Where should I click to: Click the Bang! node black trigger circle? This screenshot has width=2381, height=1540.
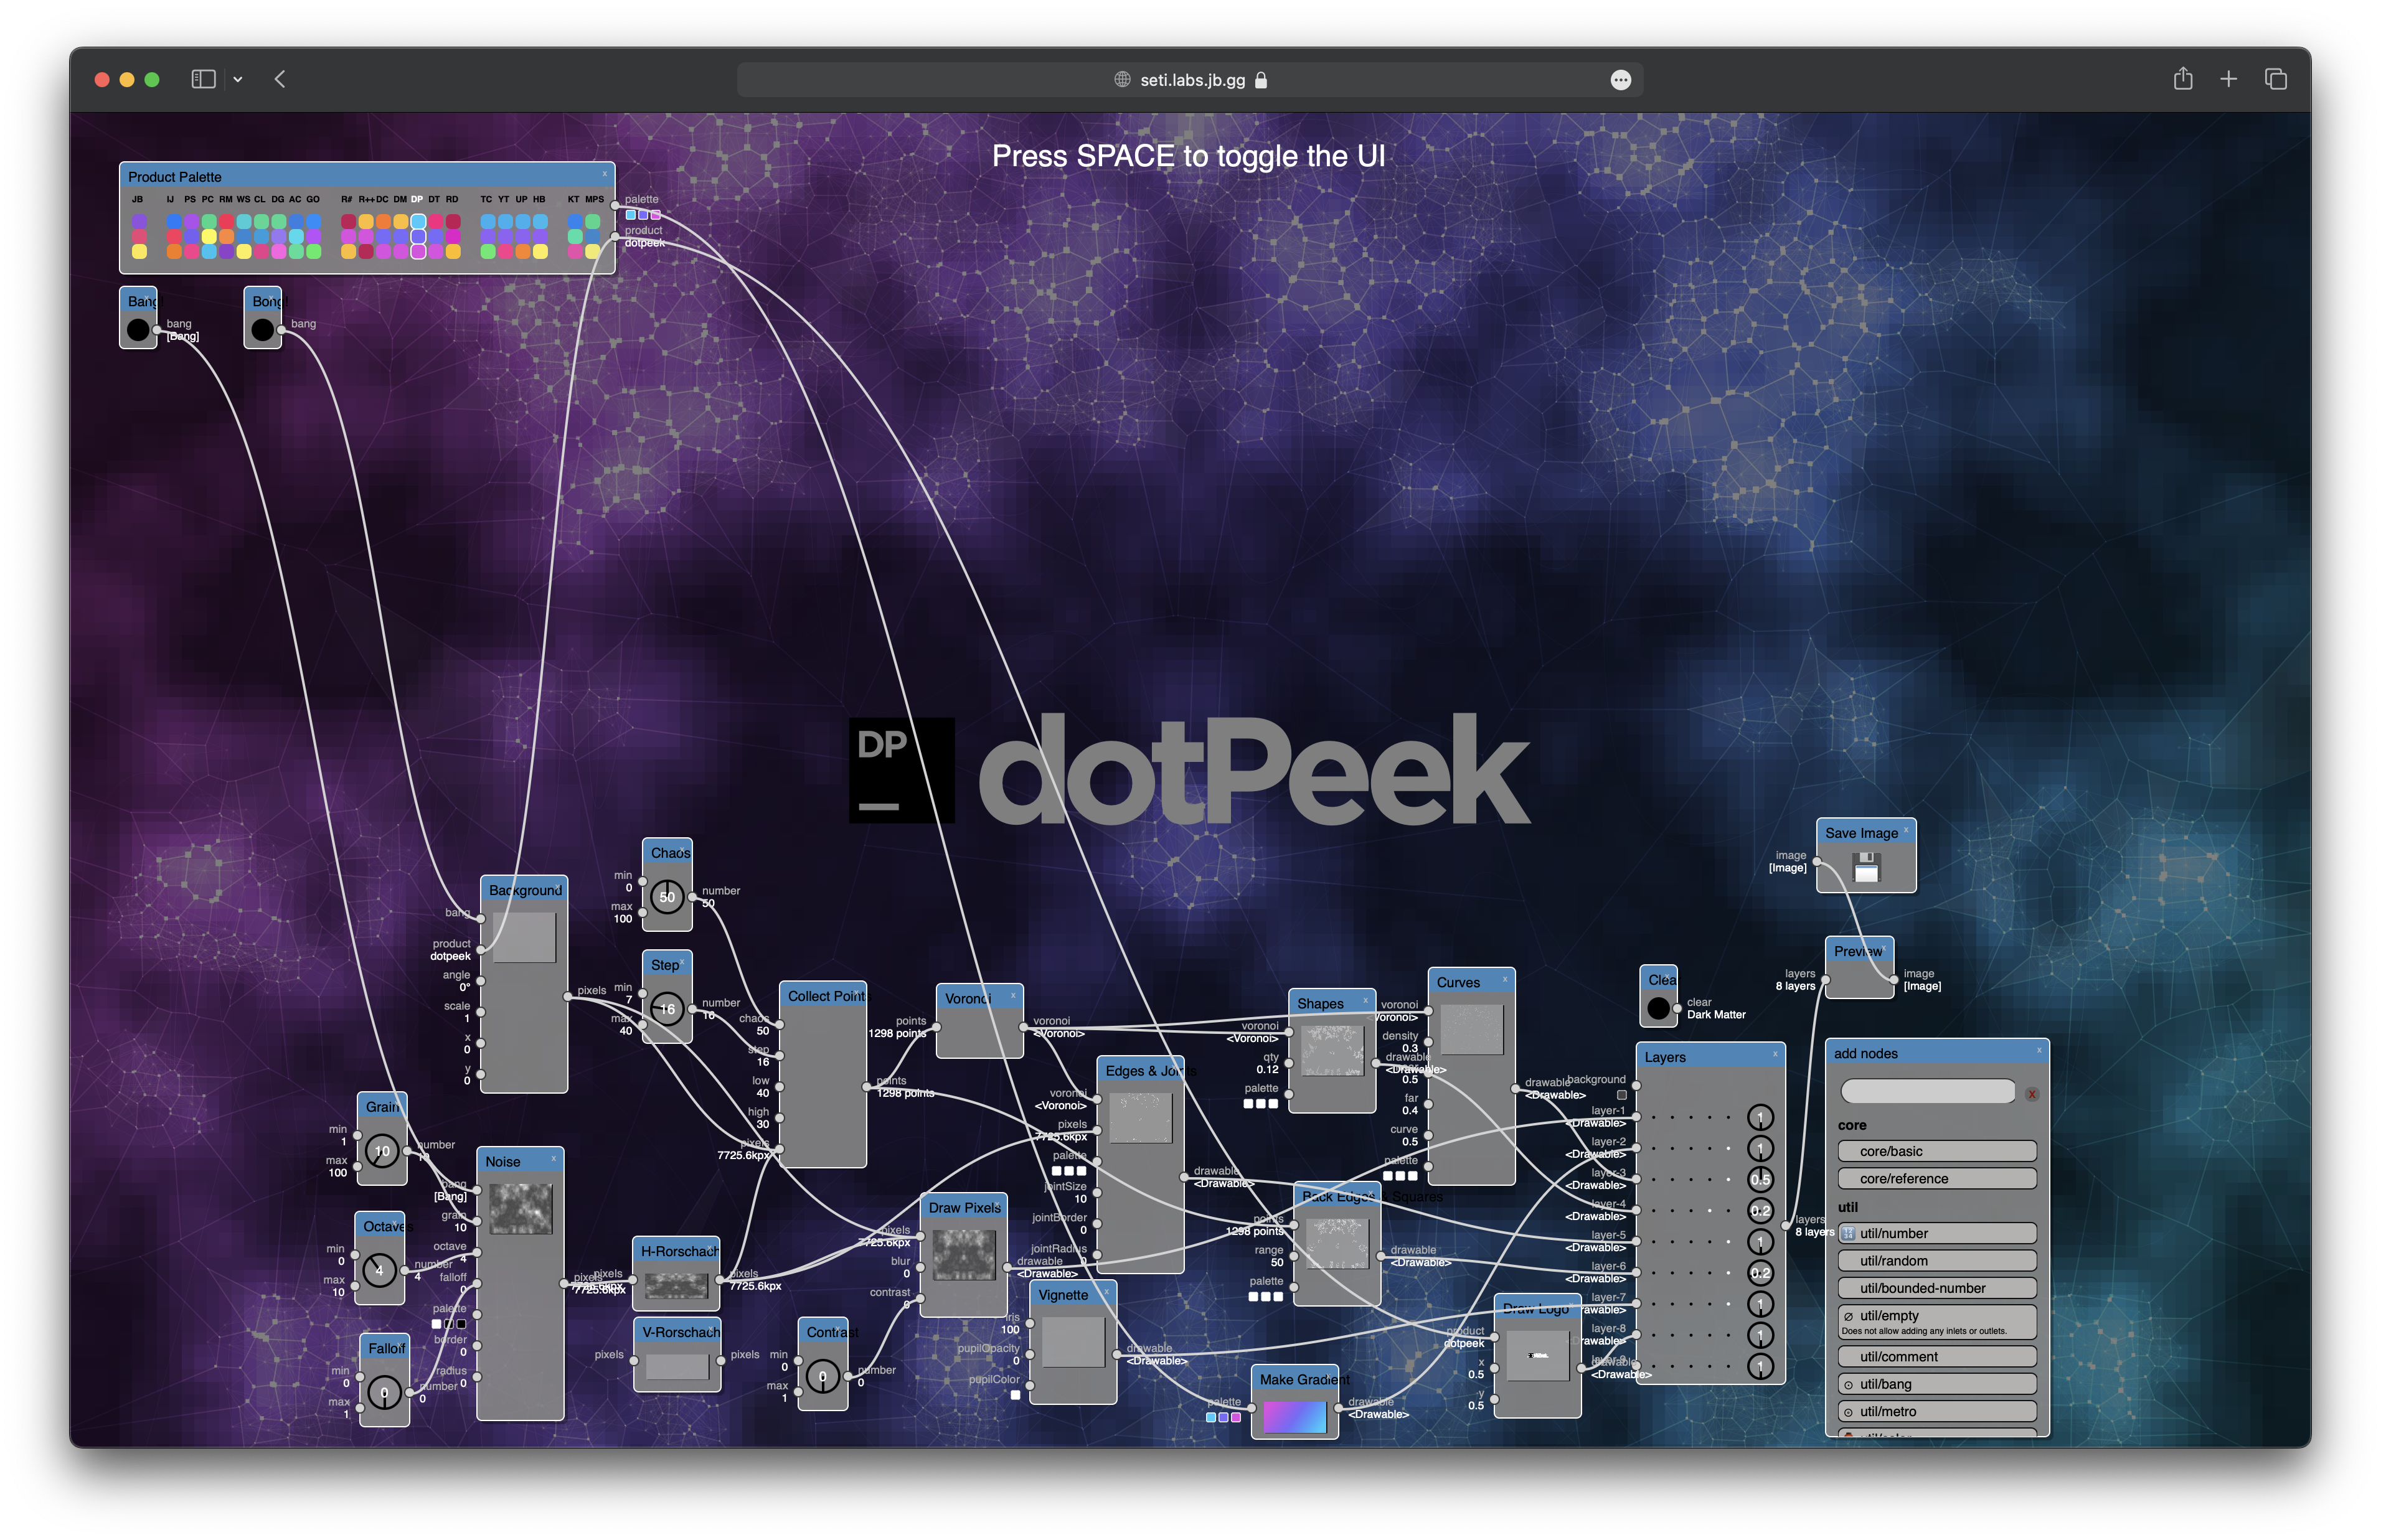click(138, 329)
